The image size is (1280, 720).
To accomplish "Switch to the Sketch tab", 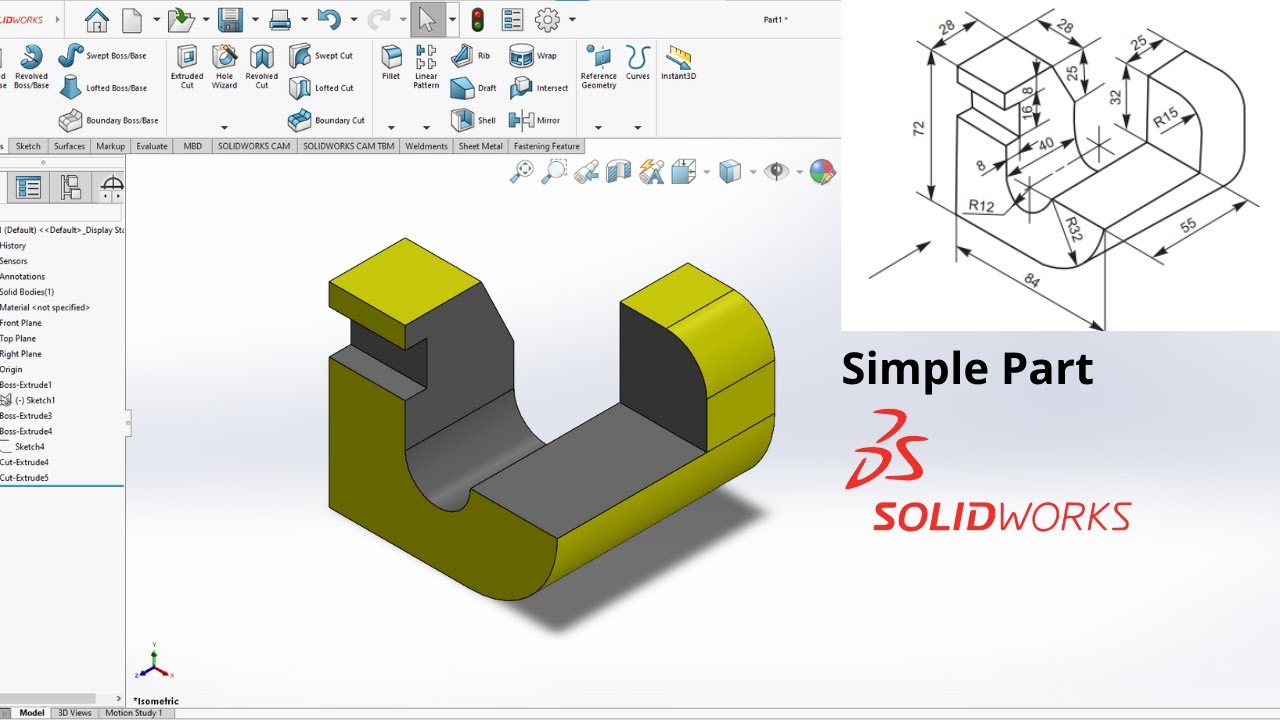I will 28,146.
